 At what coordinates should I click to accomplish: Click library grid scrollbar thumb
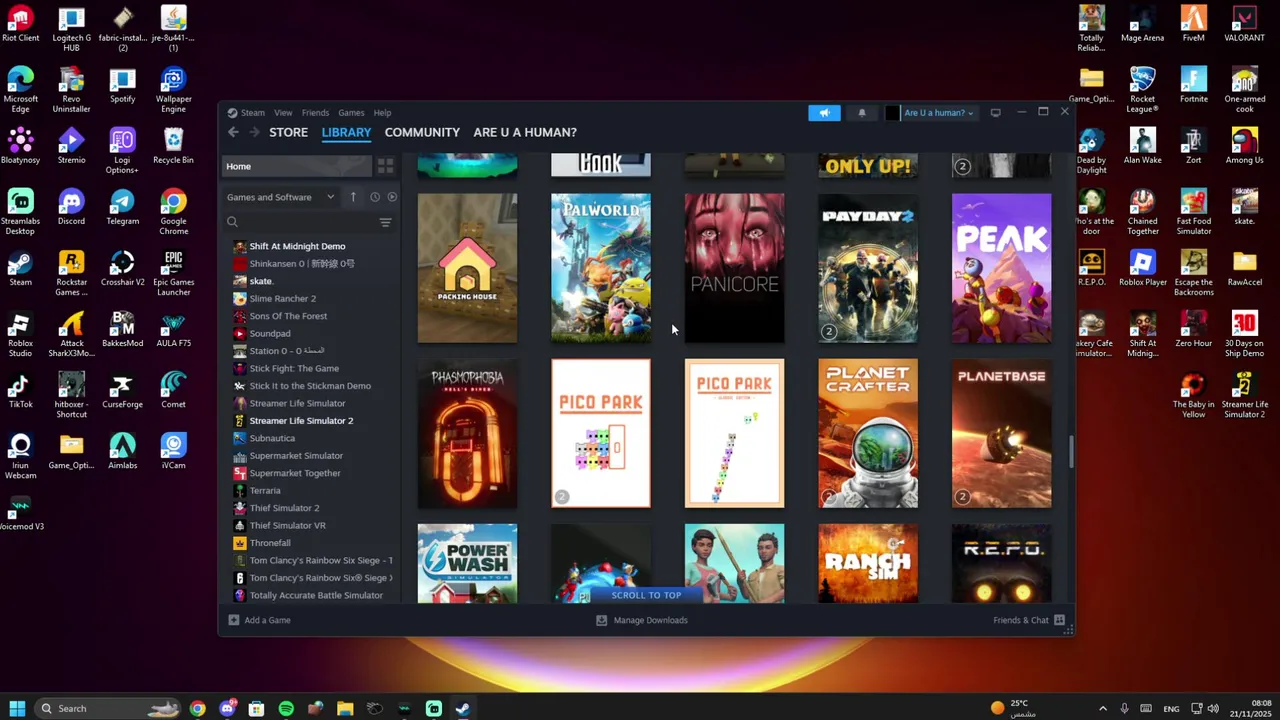[x=1071, y=452]
